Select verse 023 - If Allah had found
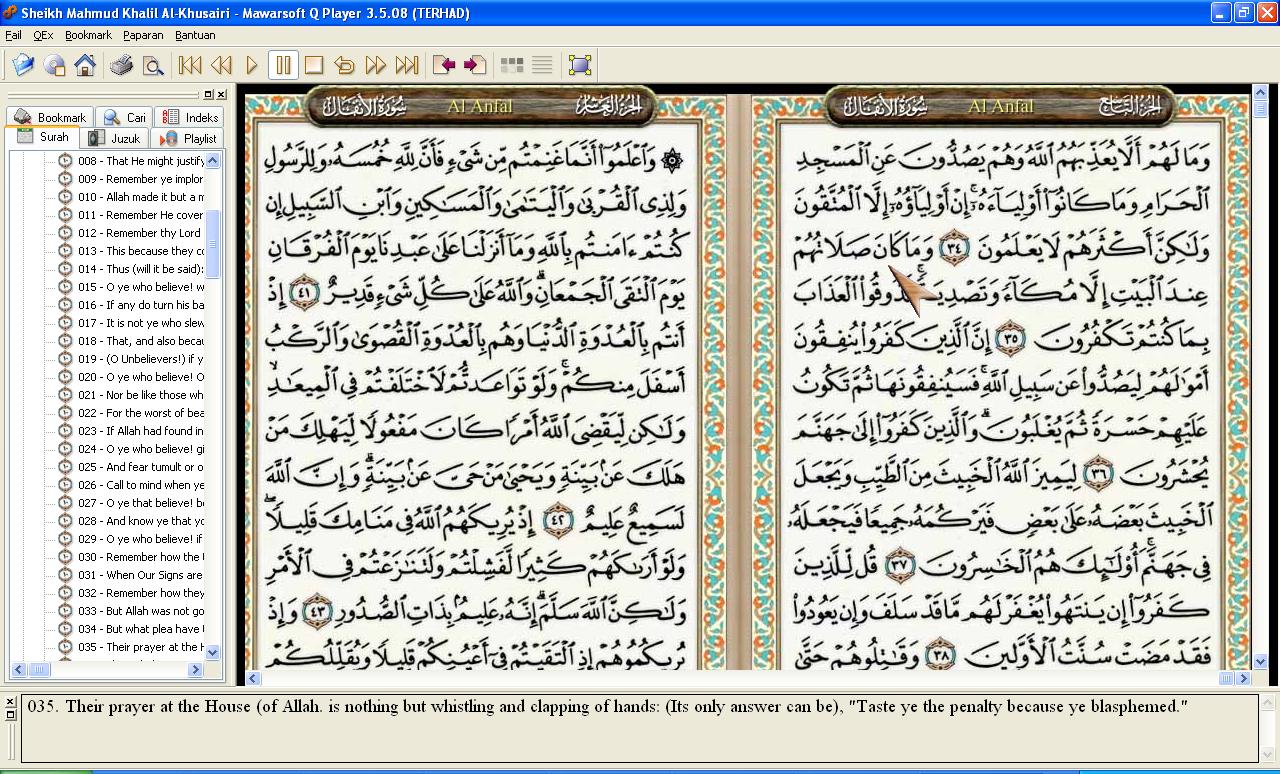 [x=140, y=431]
